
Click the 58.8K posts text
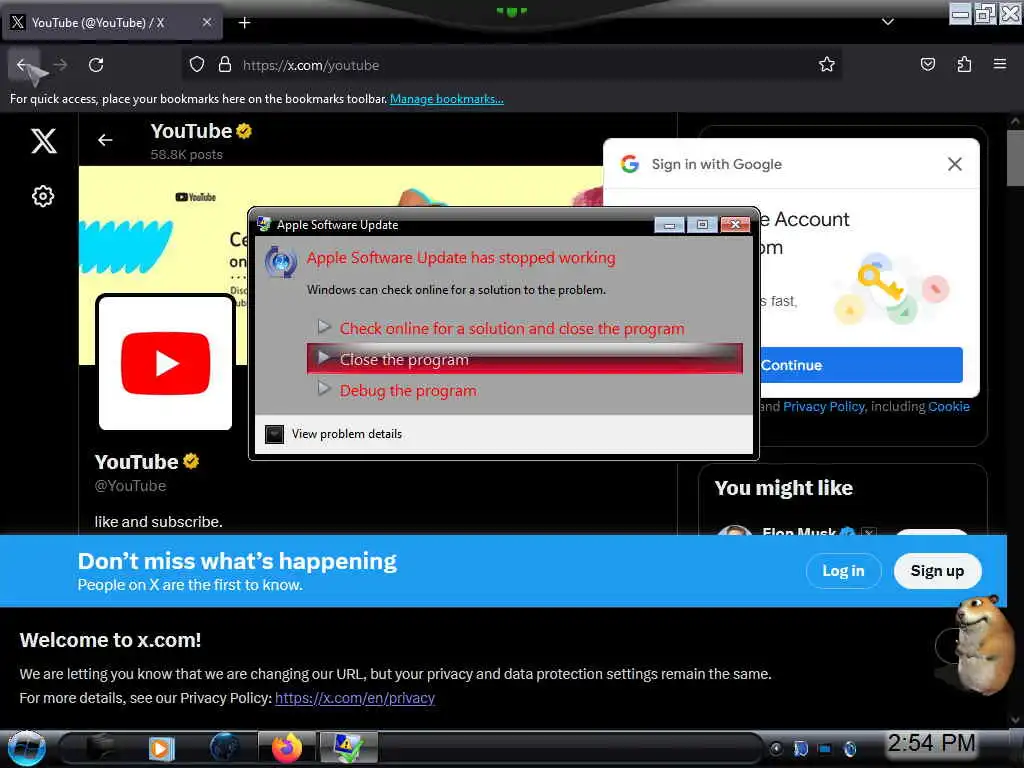(x=187, y=155)
